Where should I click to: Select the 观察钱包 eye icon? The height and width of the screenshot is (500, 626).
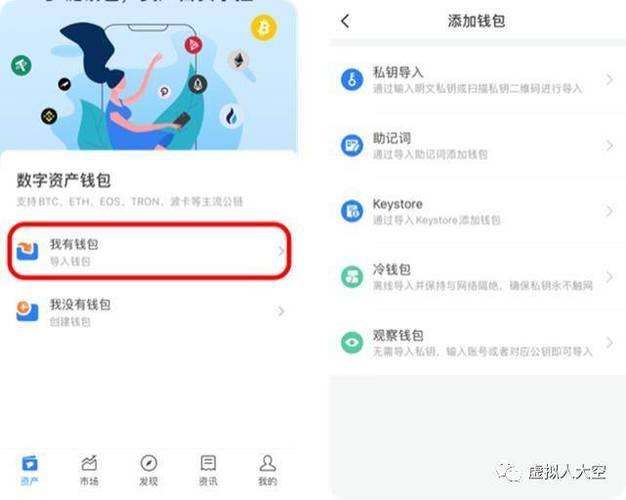pyautogui.click(x=352, y=342)
